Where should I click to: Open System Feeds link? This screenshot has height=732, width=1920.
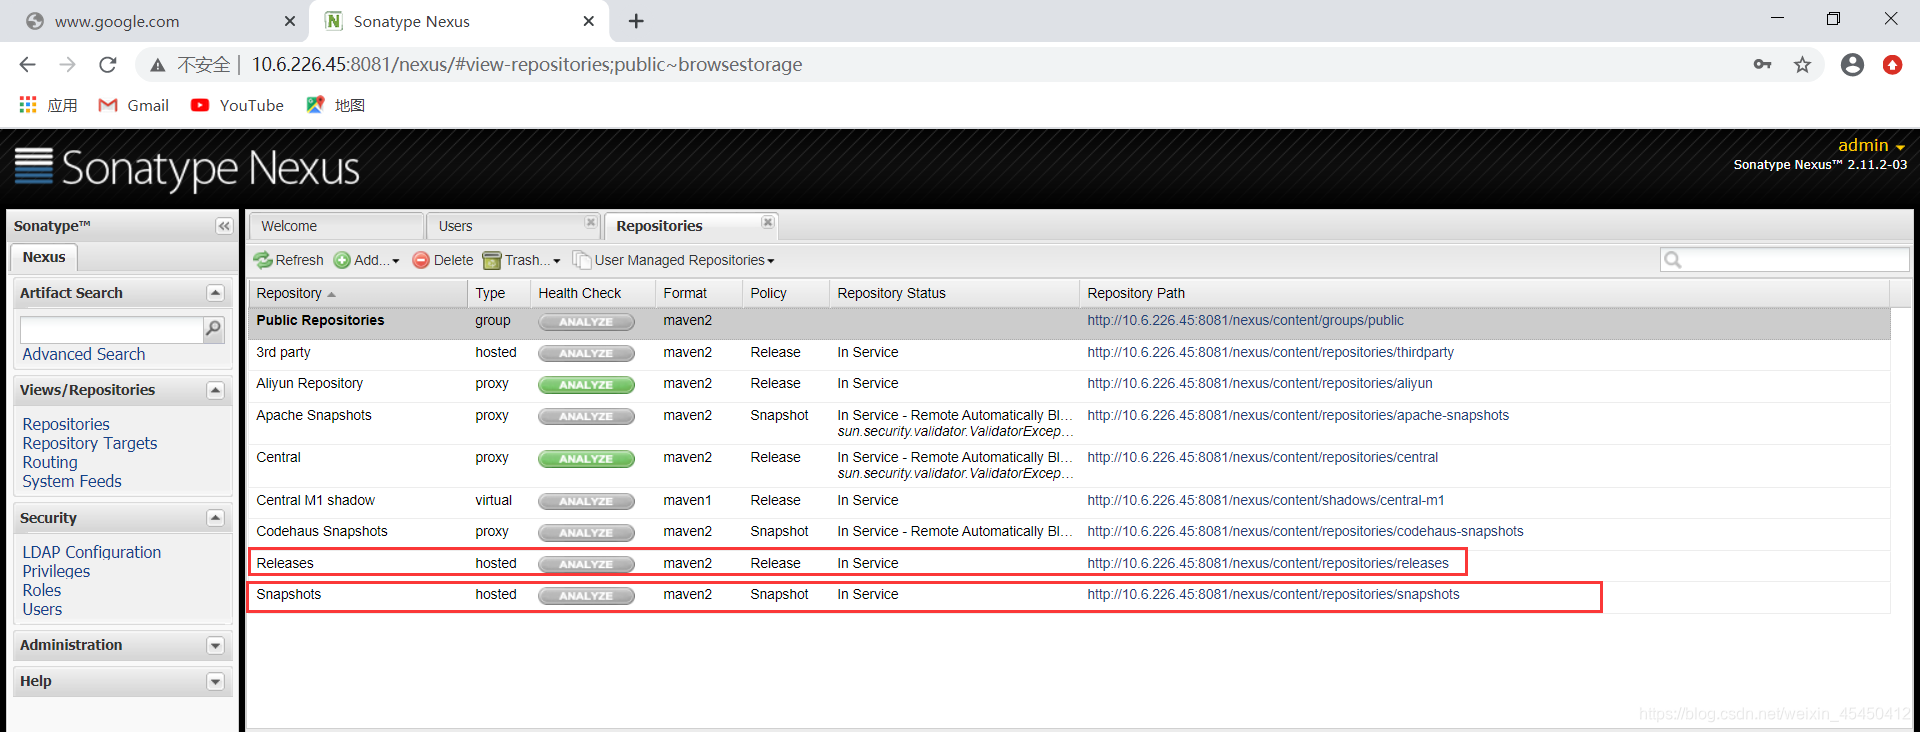coord(72,481)
